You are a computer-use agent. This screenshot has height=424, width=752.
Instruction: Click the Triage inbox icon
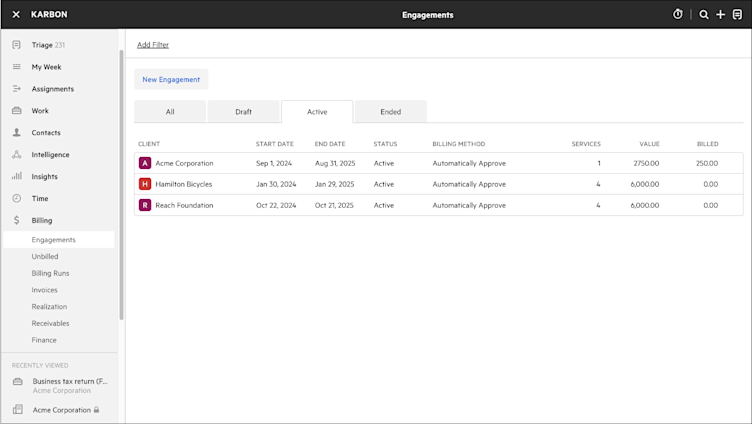pos(16,45)
